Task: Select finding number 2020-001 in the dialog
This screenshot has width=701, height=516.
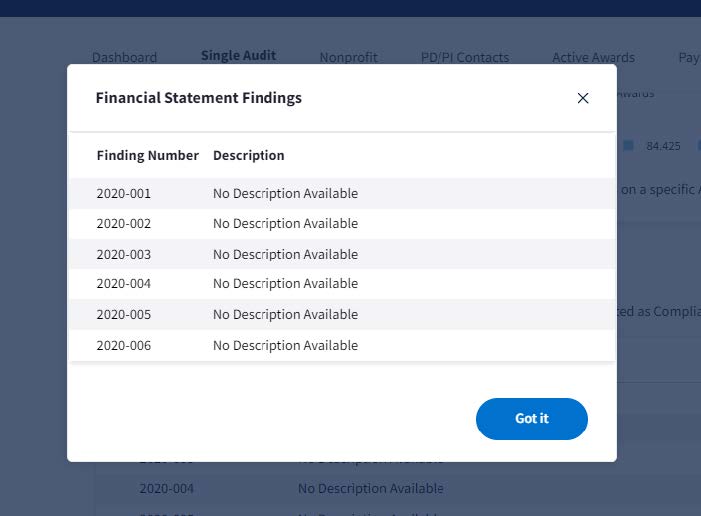Action: [x=124, y=193]
